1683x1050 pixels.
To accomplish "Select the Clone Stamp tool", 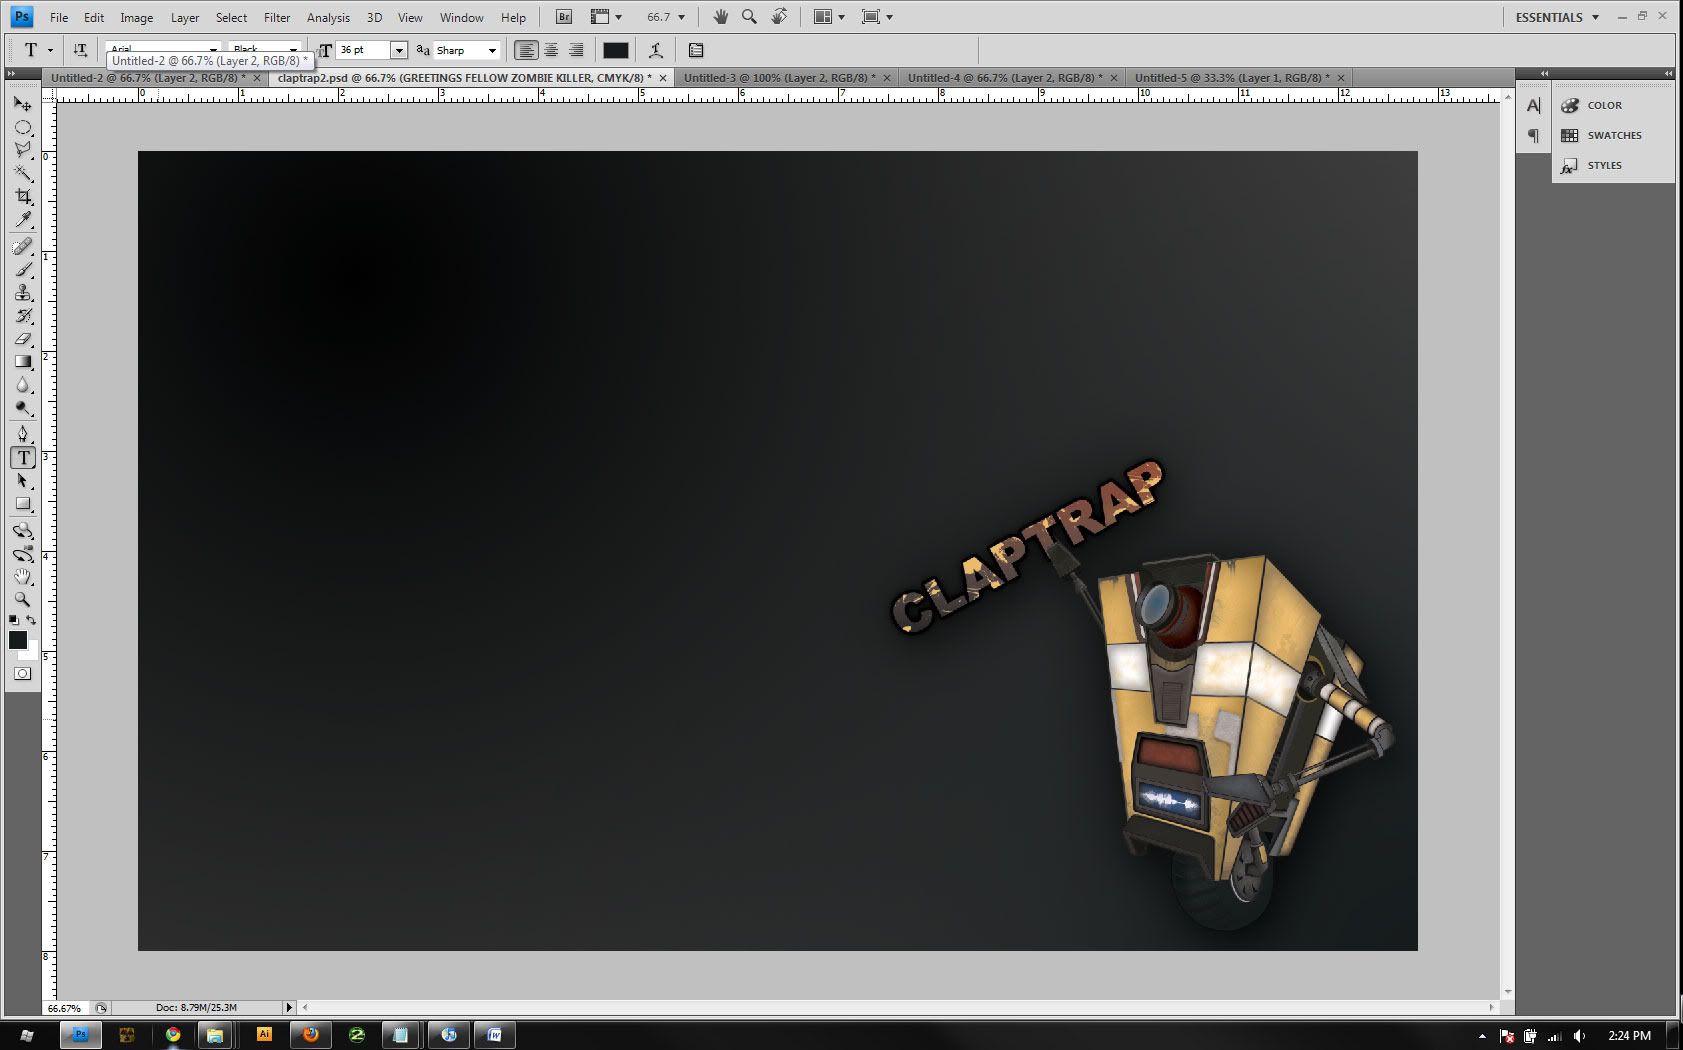I will pyautogui.click(x=23, y=293).
